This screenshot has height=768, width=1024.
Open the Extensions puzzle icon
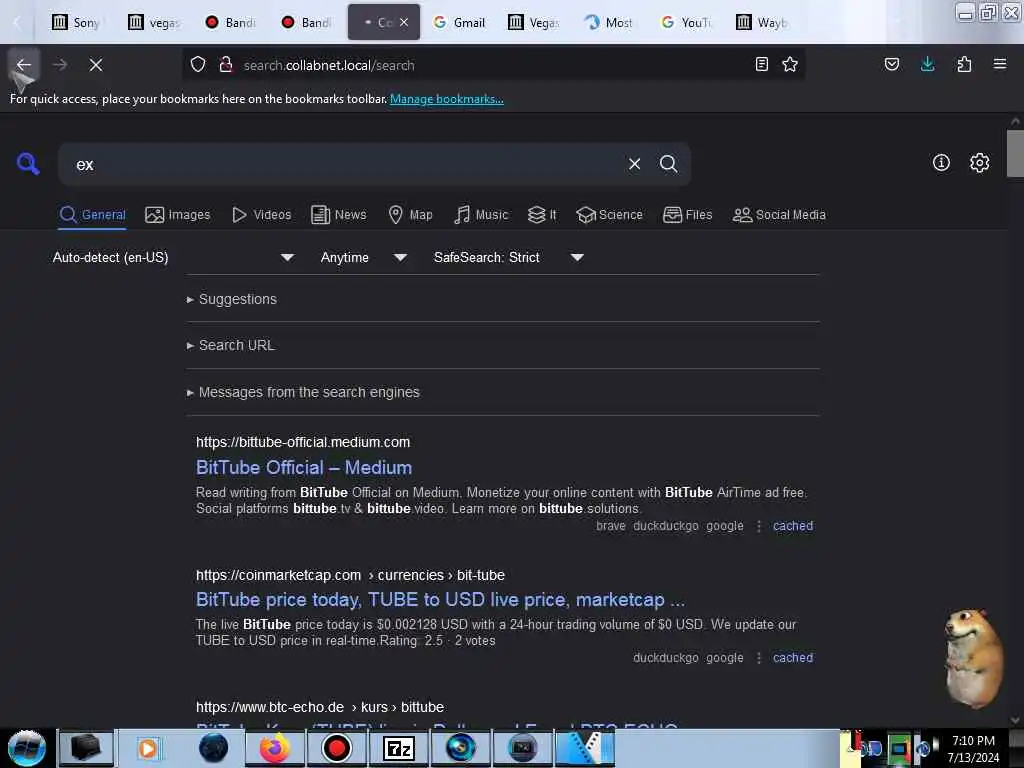[x=964, y=64]
